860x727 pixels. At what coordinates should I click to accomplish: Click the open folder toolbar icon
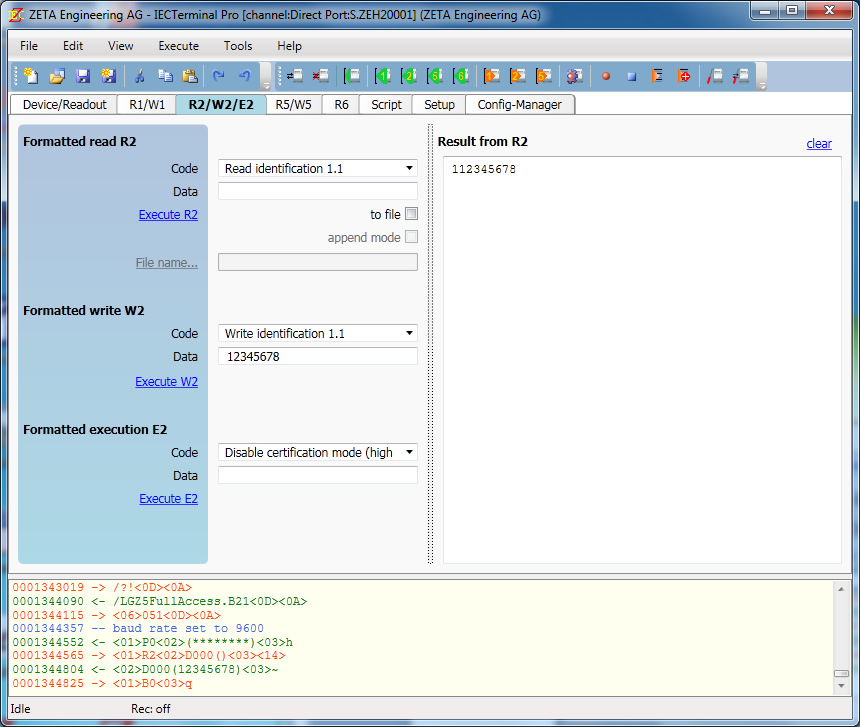click(x=56, y=76)
